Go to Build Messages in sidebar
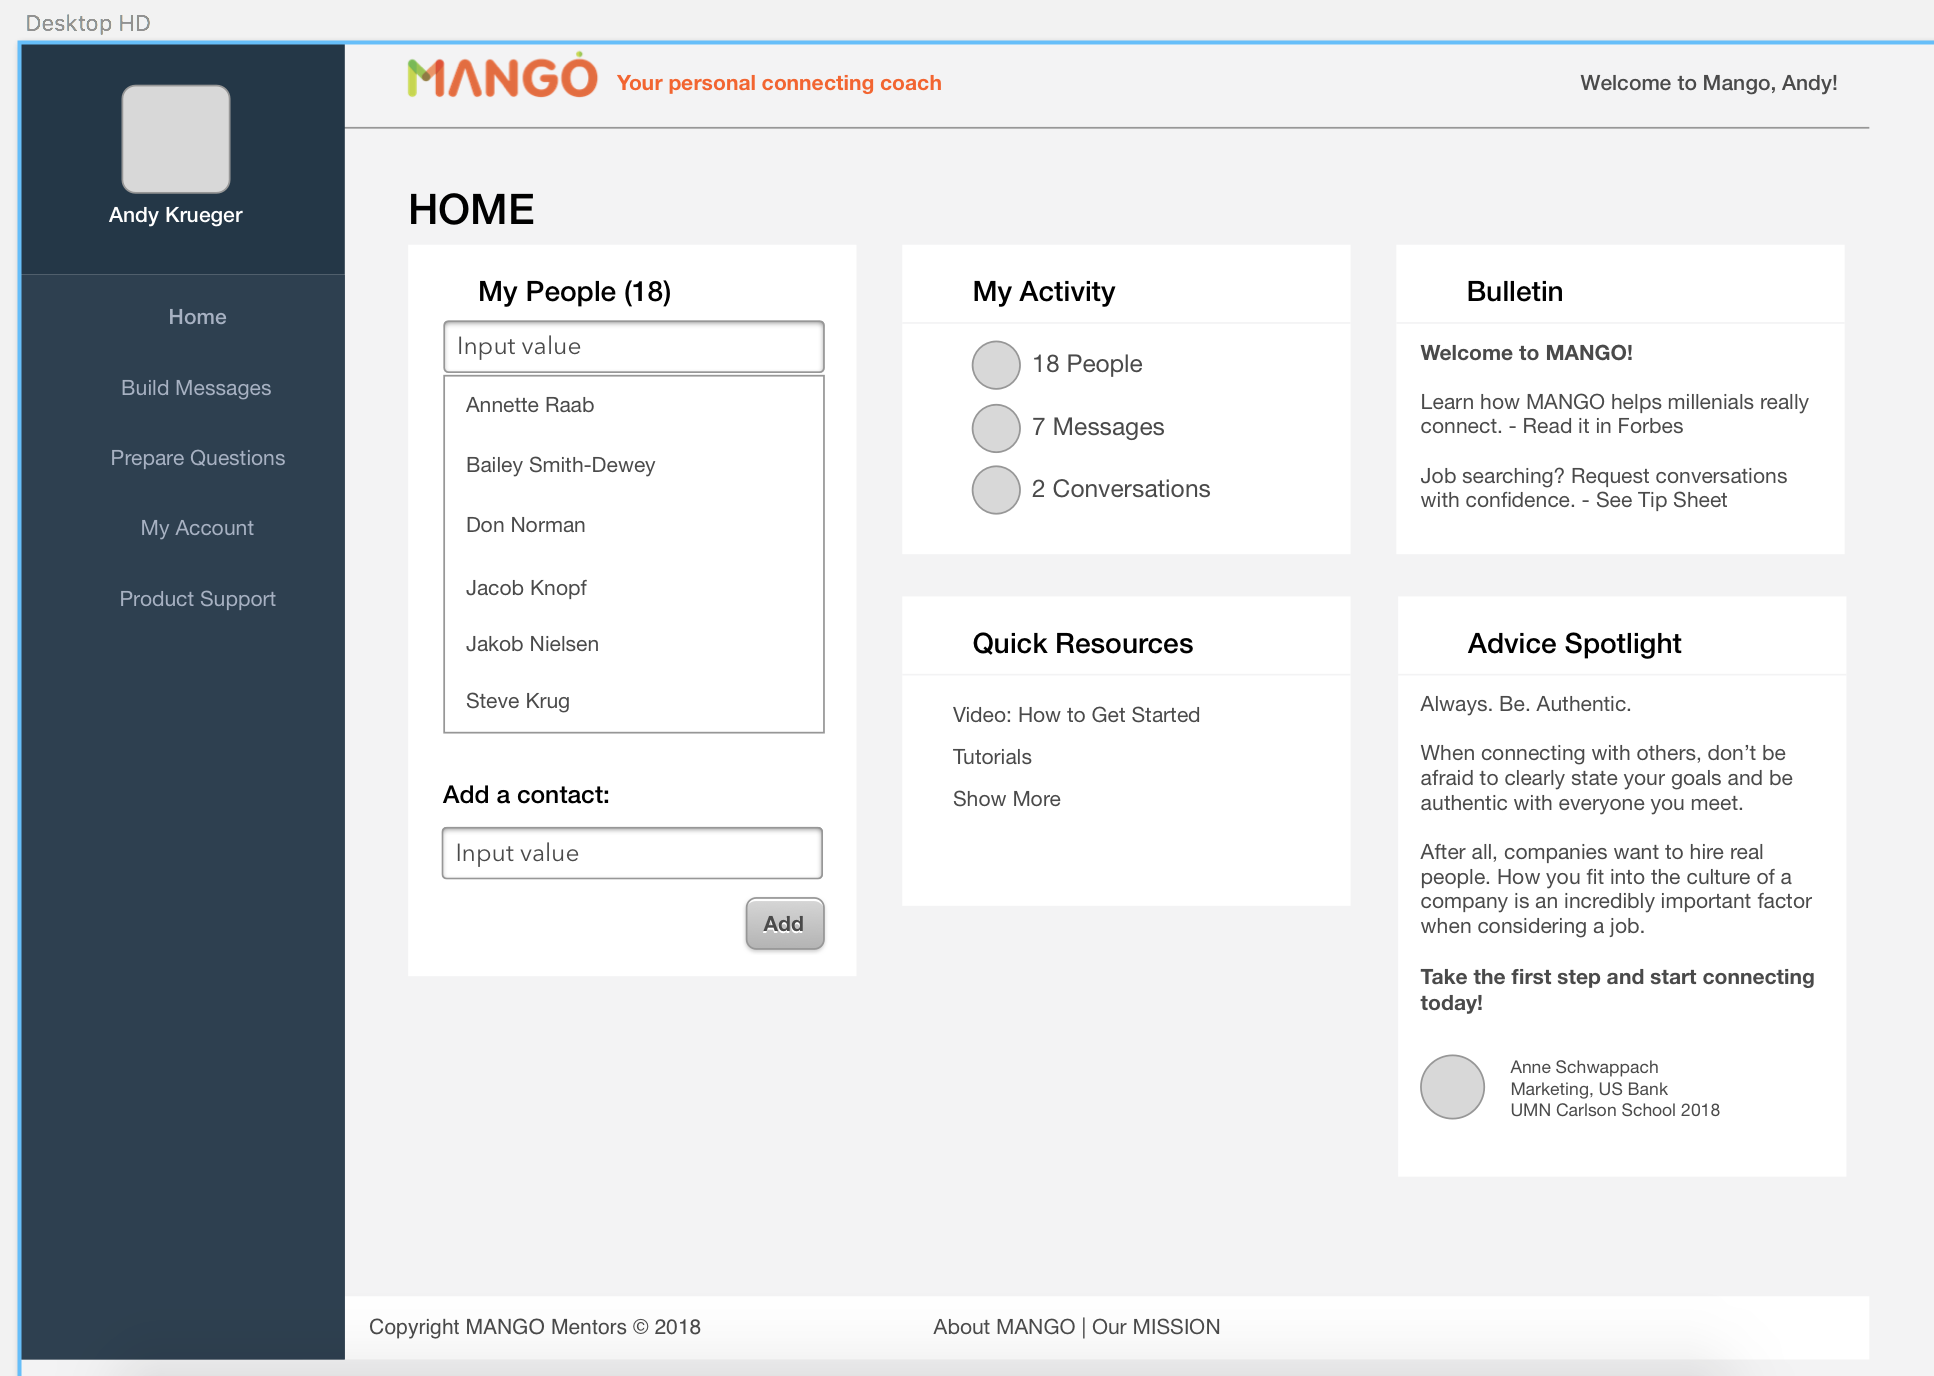Viewport: 1934px width, 1376px height. [196, 388]
